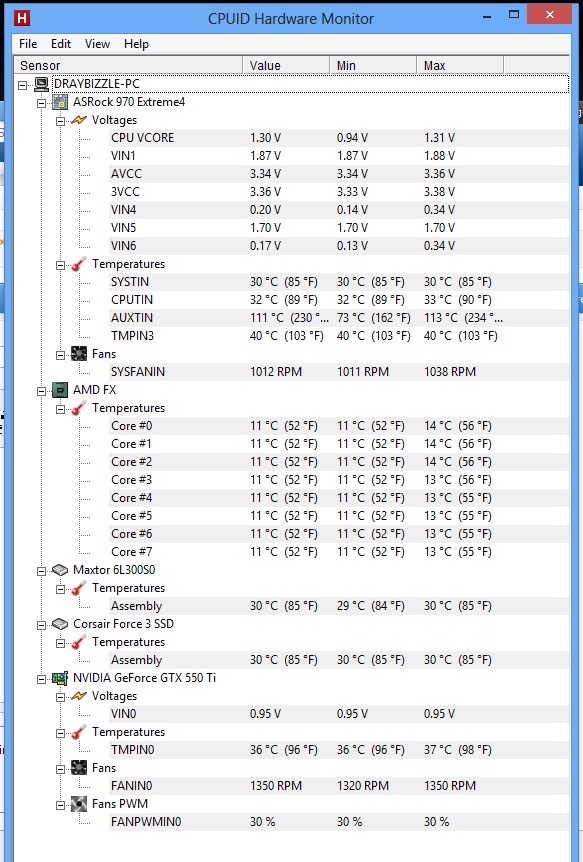Click the fan icon beside motherboard Fans
Screen dimensions: 583x862
tap(79, 354)
